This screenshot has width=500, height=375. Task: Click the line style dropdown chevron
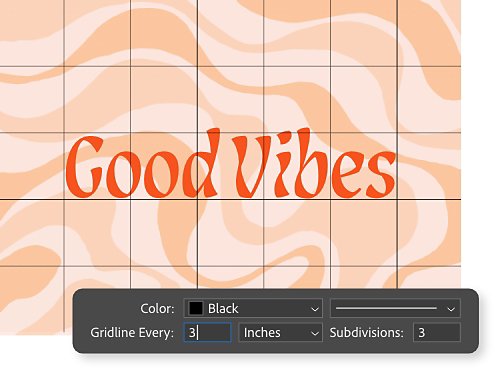point(451,309)
